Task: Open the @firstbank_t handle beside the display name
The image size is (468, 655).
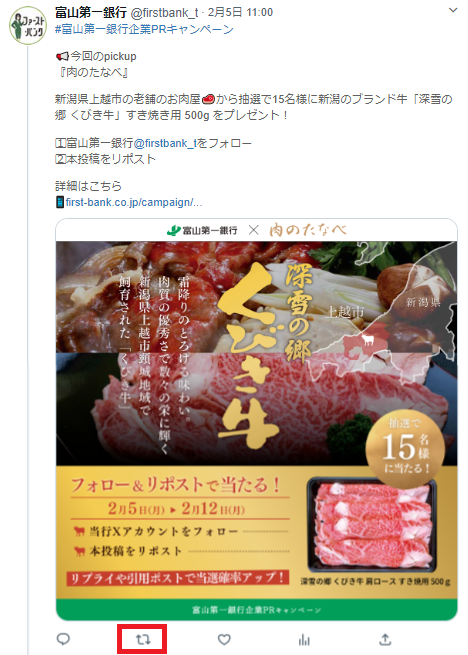Action: click(x=164, y=13)
